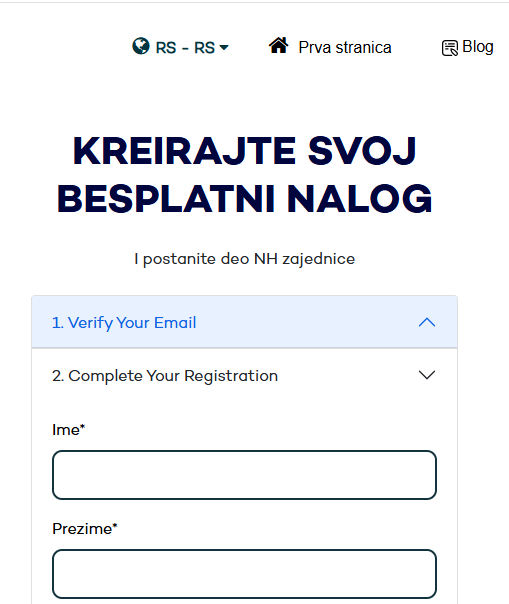Click the Prezime field label
The image size is (509, 604).
coord(84,529)
